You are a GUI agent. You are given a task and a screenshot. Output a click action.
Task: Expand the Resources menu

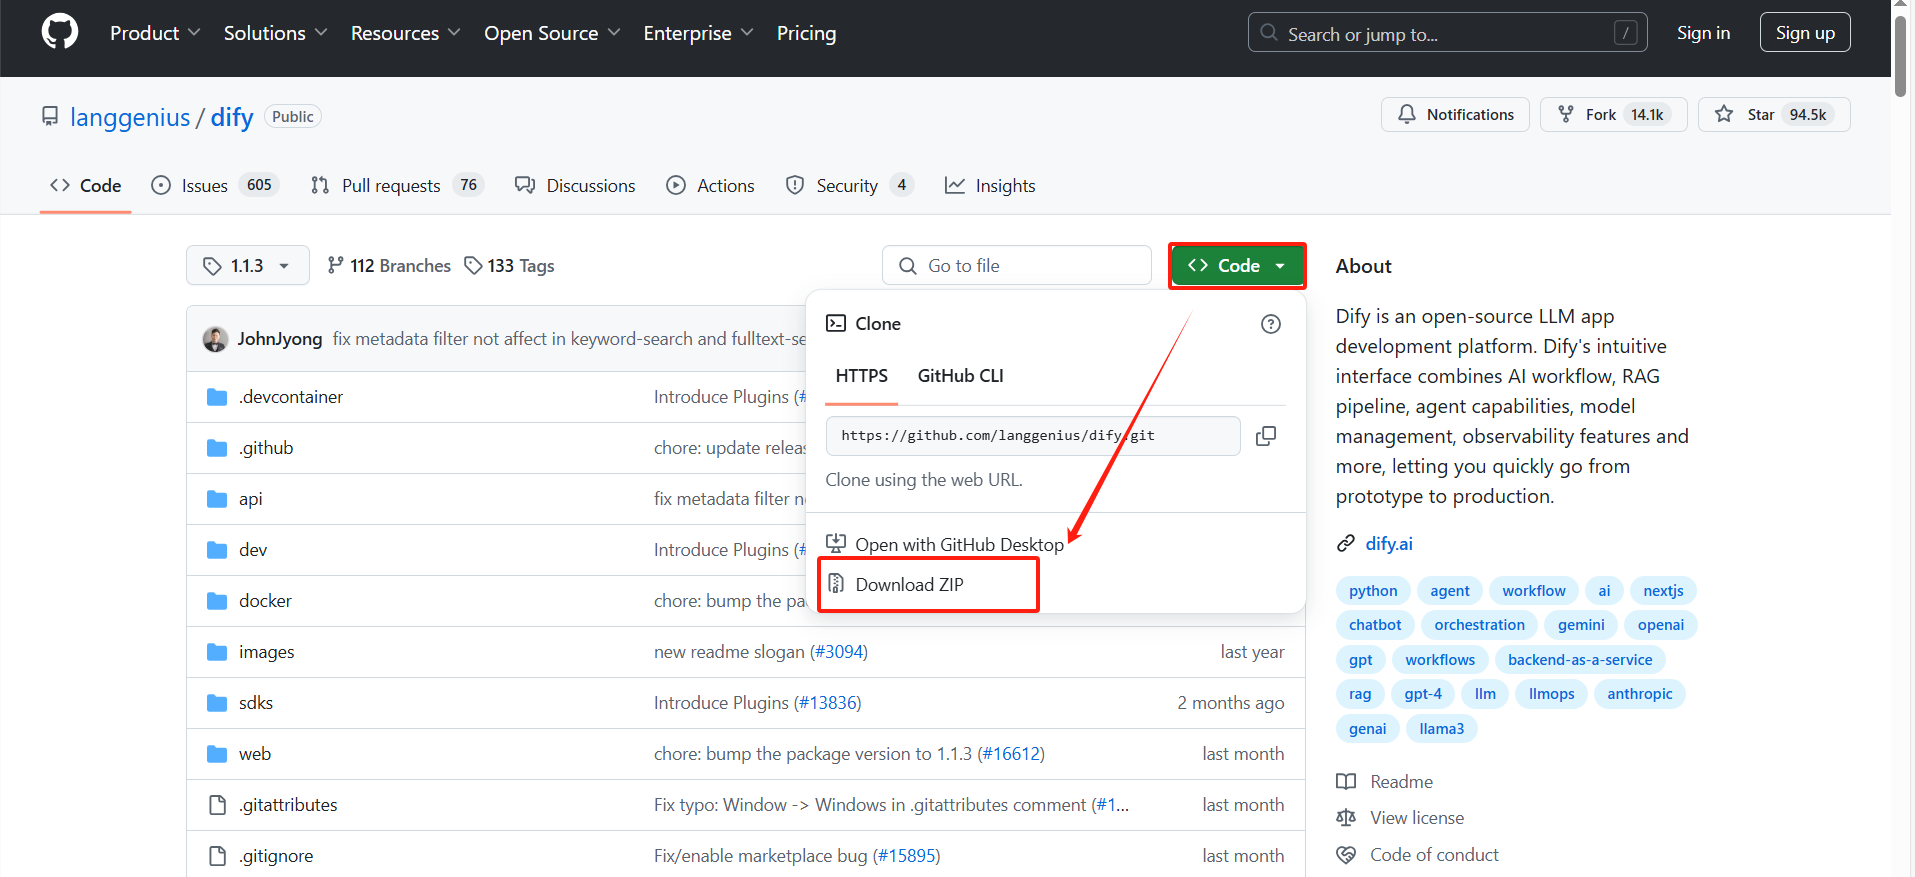(405, 33)
